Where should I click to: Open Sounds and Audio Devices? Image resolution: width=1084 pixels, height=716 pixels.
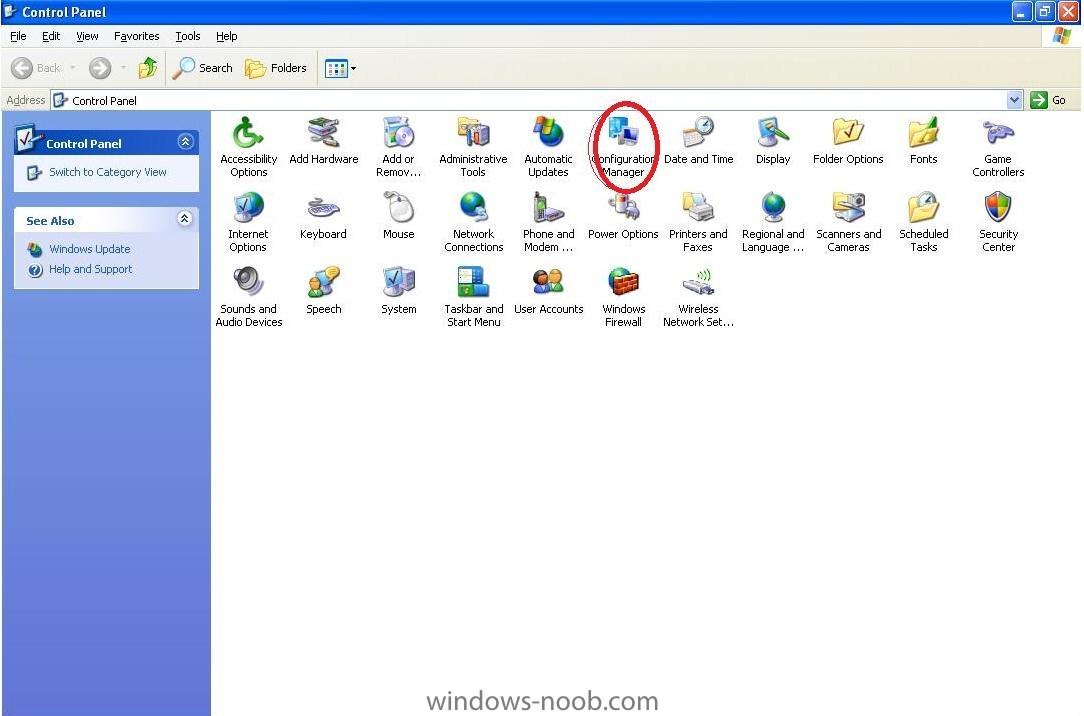(x=248, y=297)
